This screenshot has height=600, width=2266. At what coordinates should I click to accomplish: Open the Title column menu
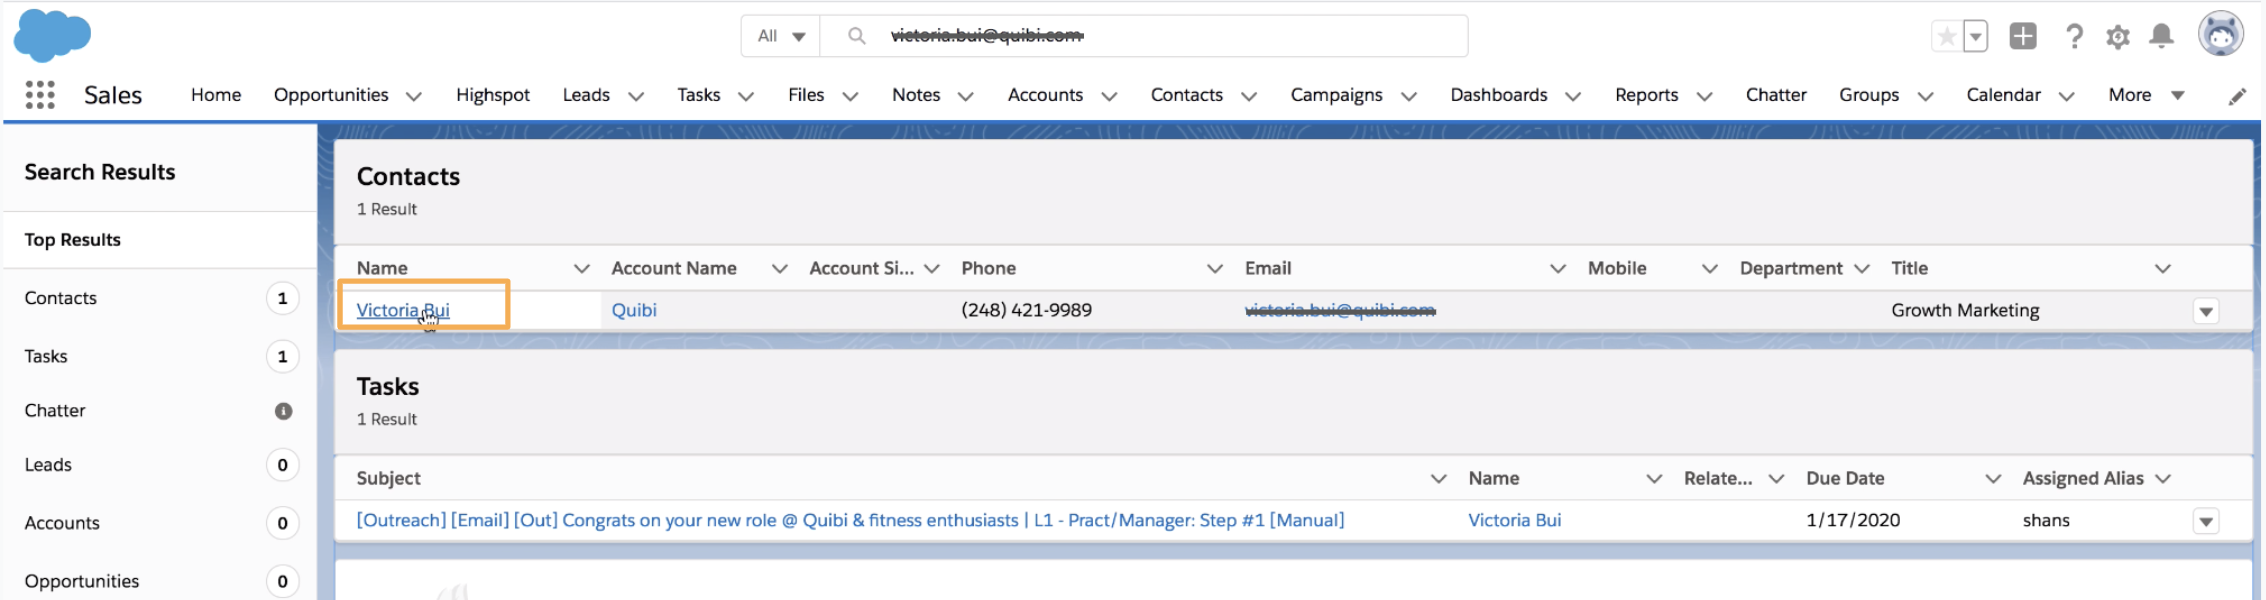[2163, 269]
